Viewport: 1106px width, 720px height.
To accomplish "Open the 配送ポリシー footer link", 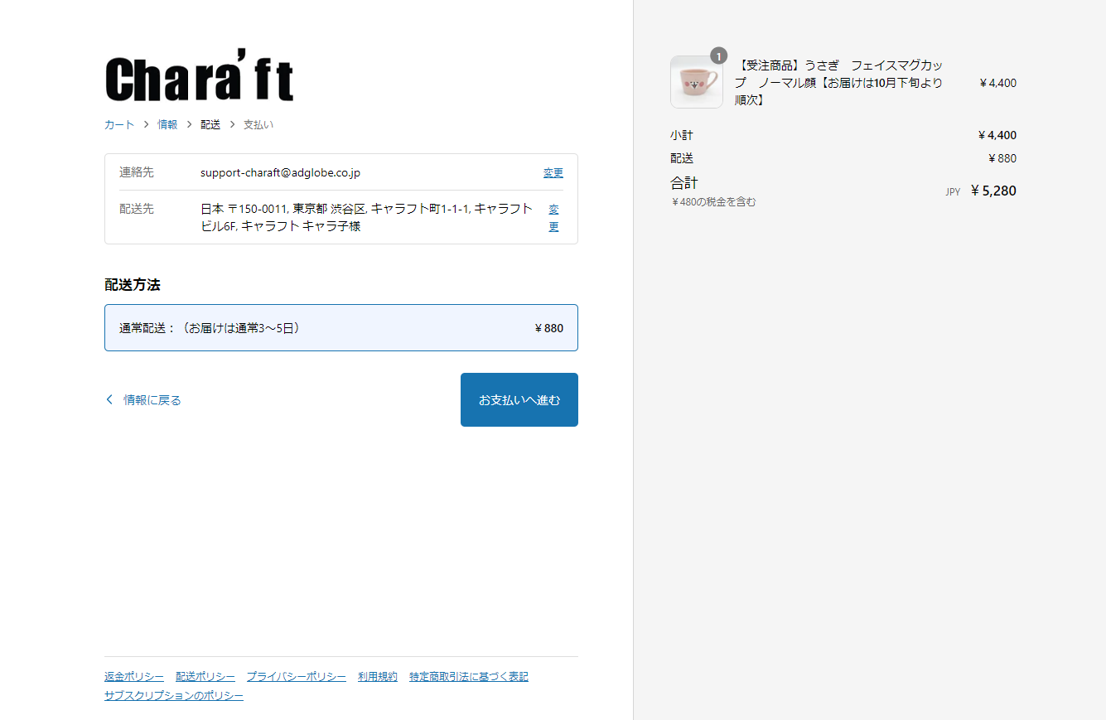I will (x=205, y=677).
